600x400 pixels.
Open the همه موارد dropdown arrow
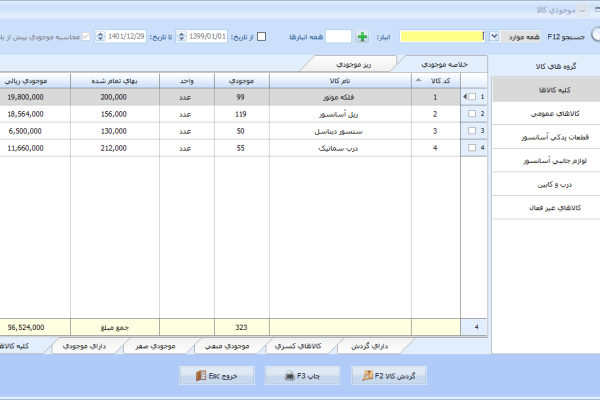[494, 36]
